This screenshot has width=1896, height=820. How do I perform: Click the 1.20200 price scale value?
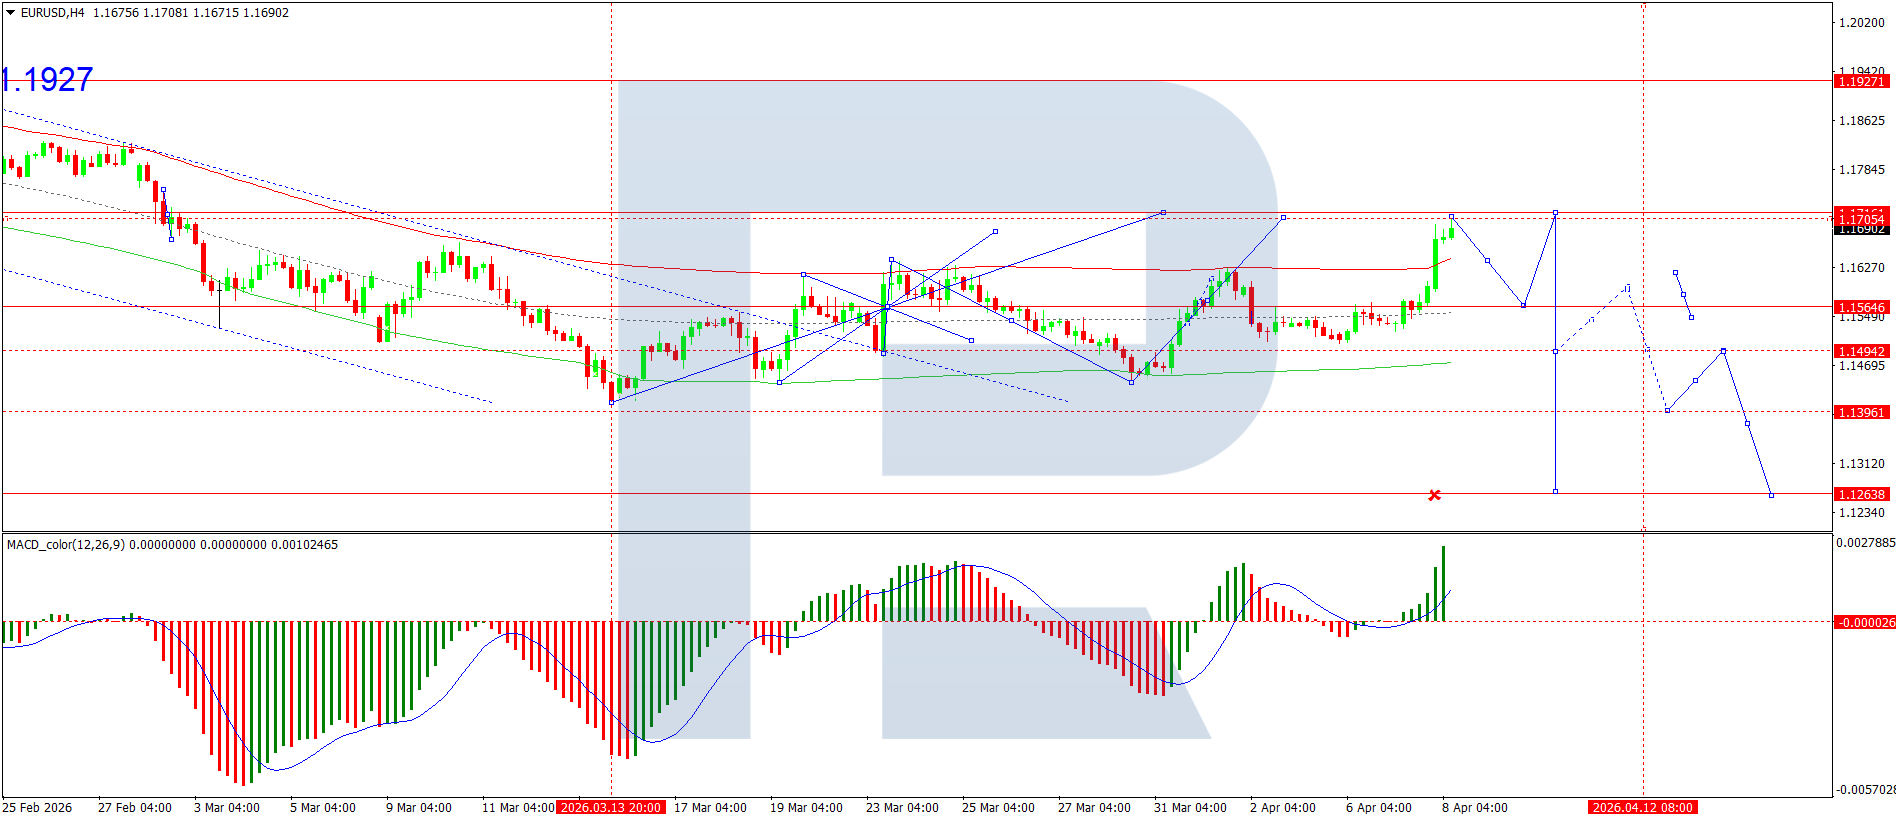(x=1861, y=23)
